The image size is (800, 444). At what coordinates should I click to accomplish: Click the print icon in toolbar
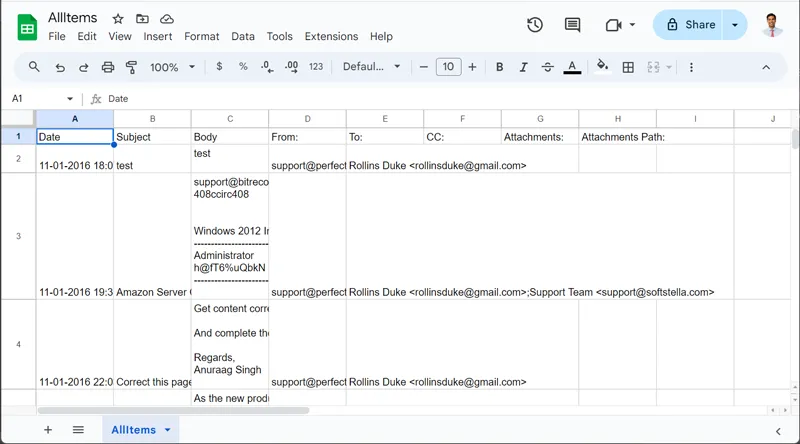coord(108,67)
